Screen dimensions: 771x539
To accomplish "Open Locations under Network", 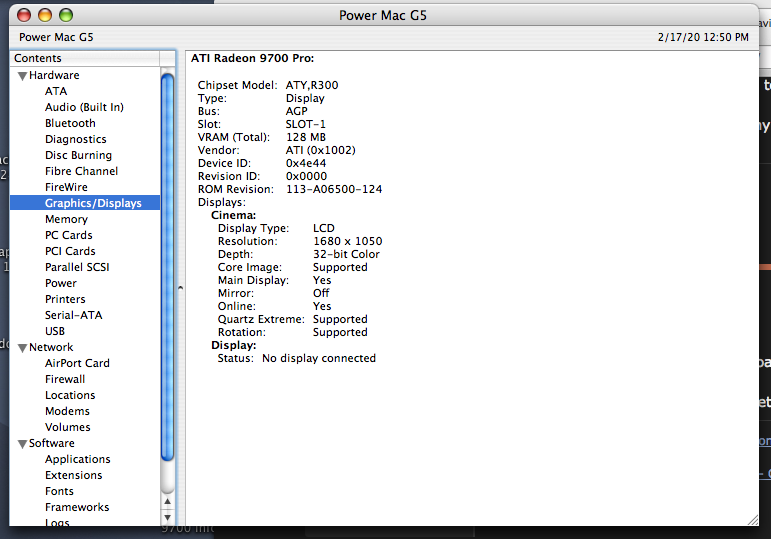I will (x=70, y=395).
